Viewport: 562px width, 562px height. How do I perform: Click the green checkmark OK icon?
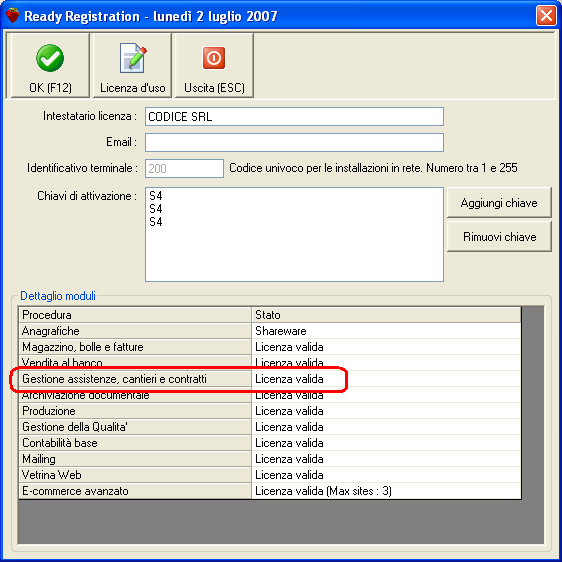[50, 58]
